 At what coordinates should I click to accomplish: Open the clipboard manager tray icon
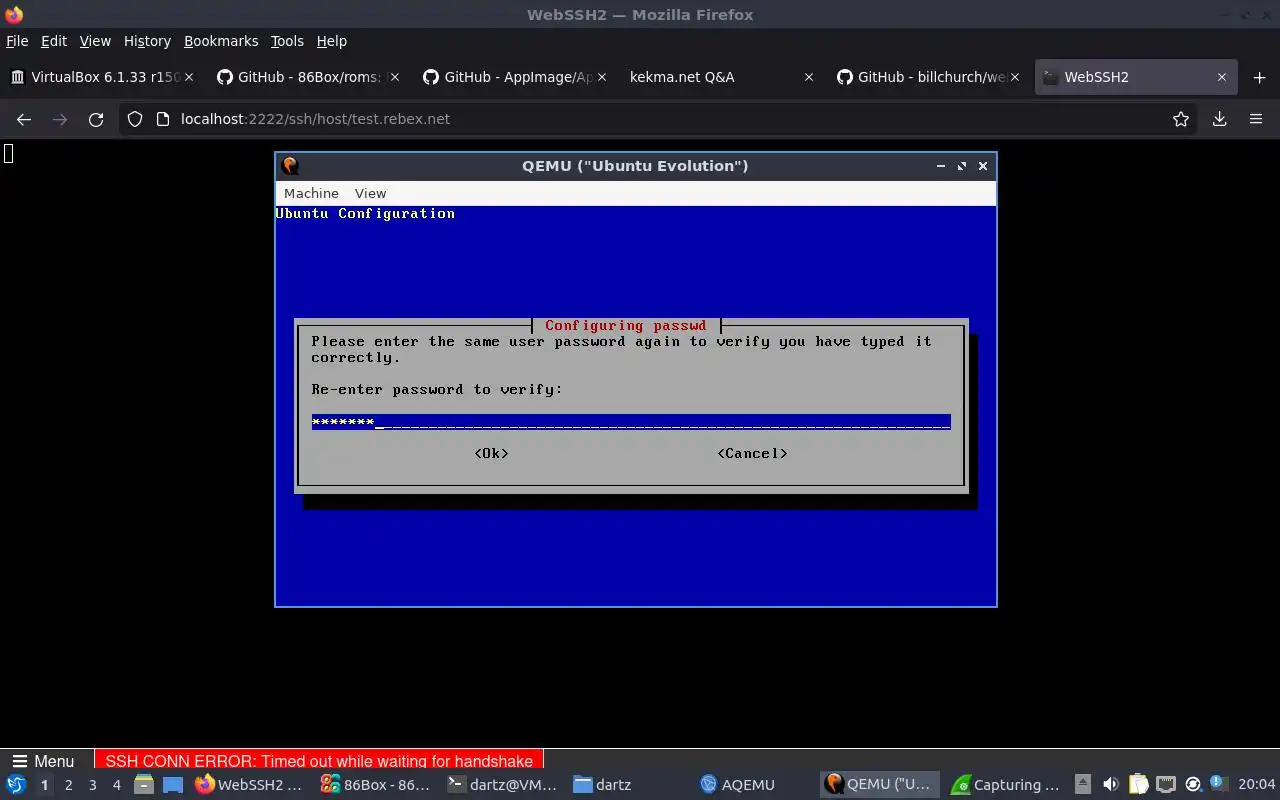pyautogui.click(x=1138, y=785)
